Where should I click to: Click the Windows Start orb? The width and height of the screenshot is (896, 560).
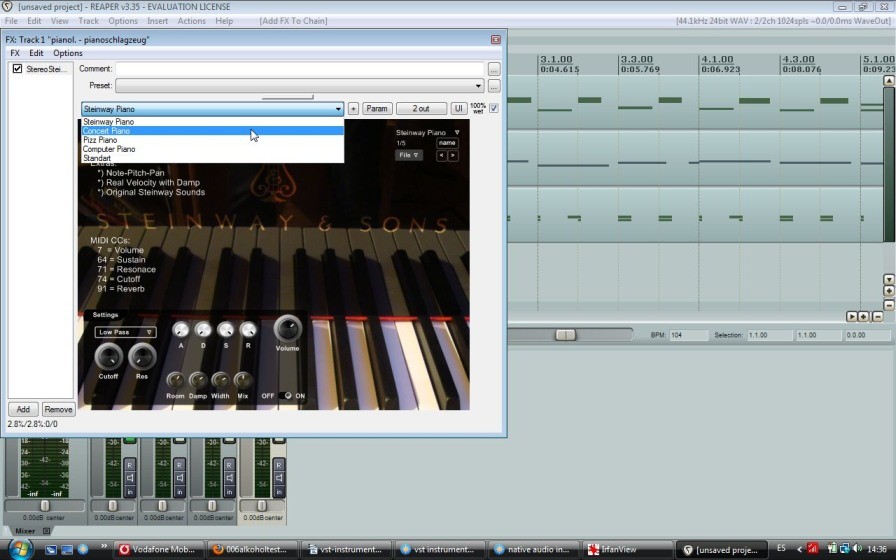pyautogui.click(x=20, y=549)
